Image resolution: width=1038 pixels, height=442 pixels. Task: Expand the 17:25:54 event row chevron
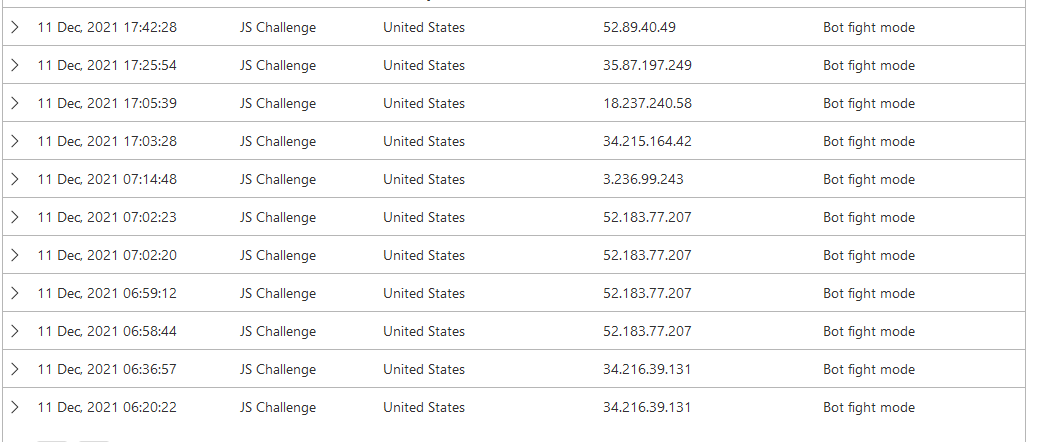point(14,66)
